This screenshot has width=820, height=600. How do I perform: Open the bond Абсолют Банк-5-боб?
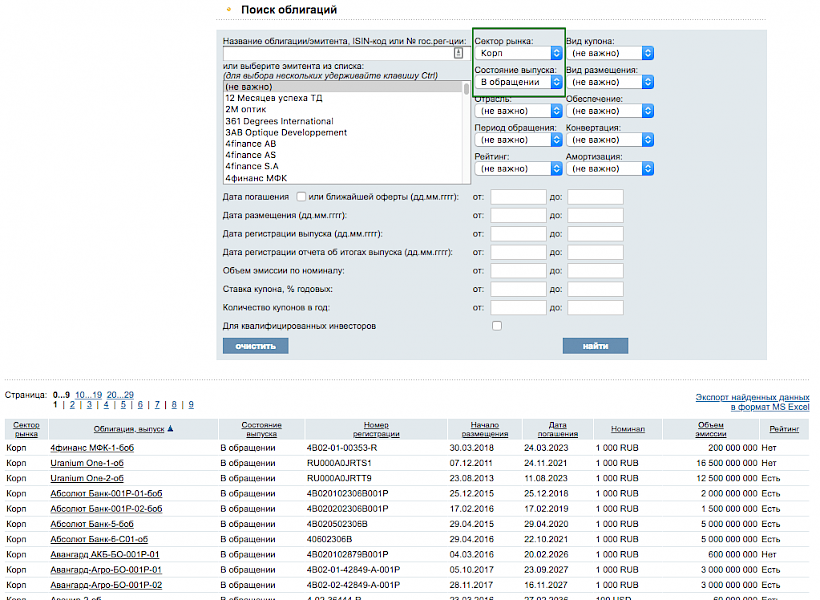[x=92, y=524]
